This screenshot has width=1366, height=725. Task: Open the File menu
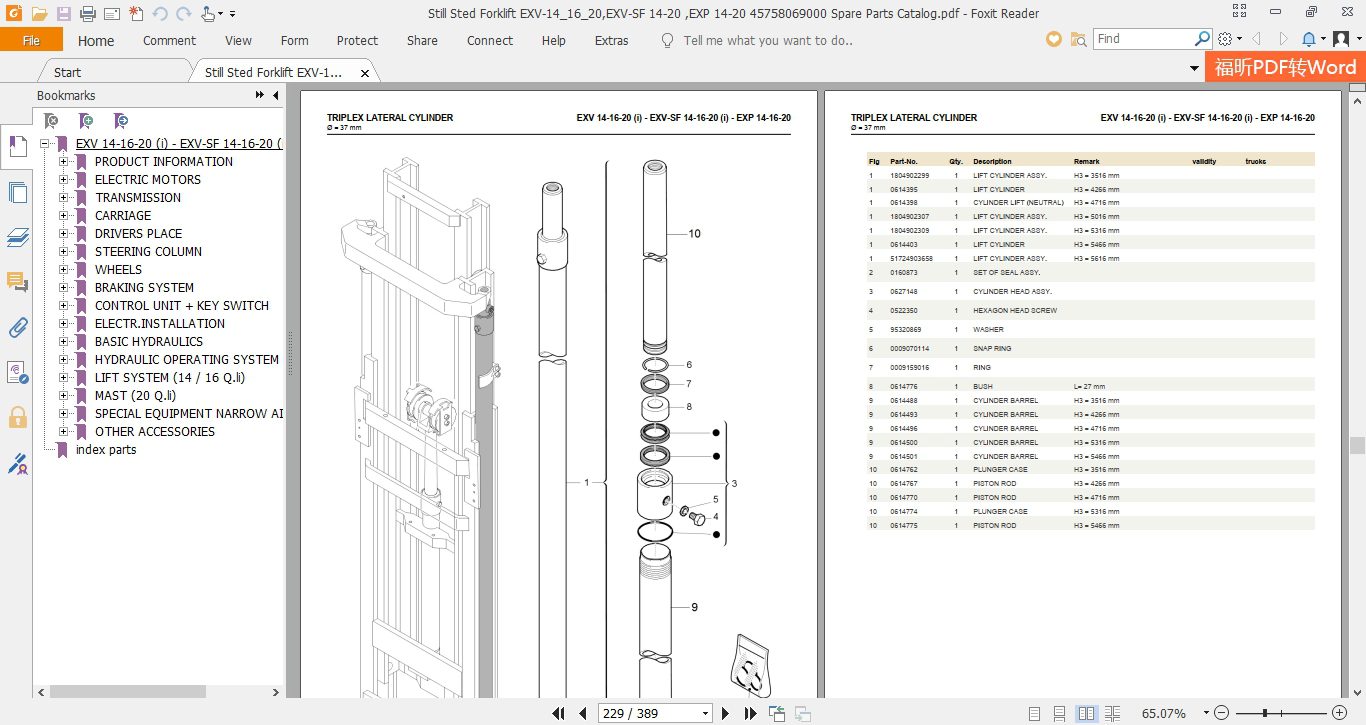31,40
